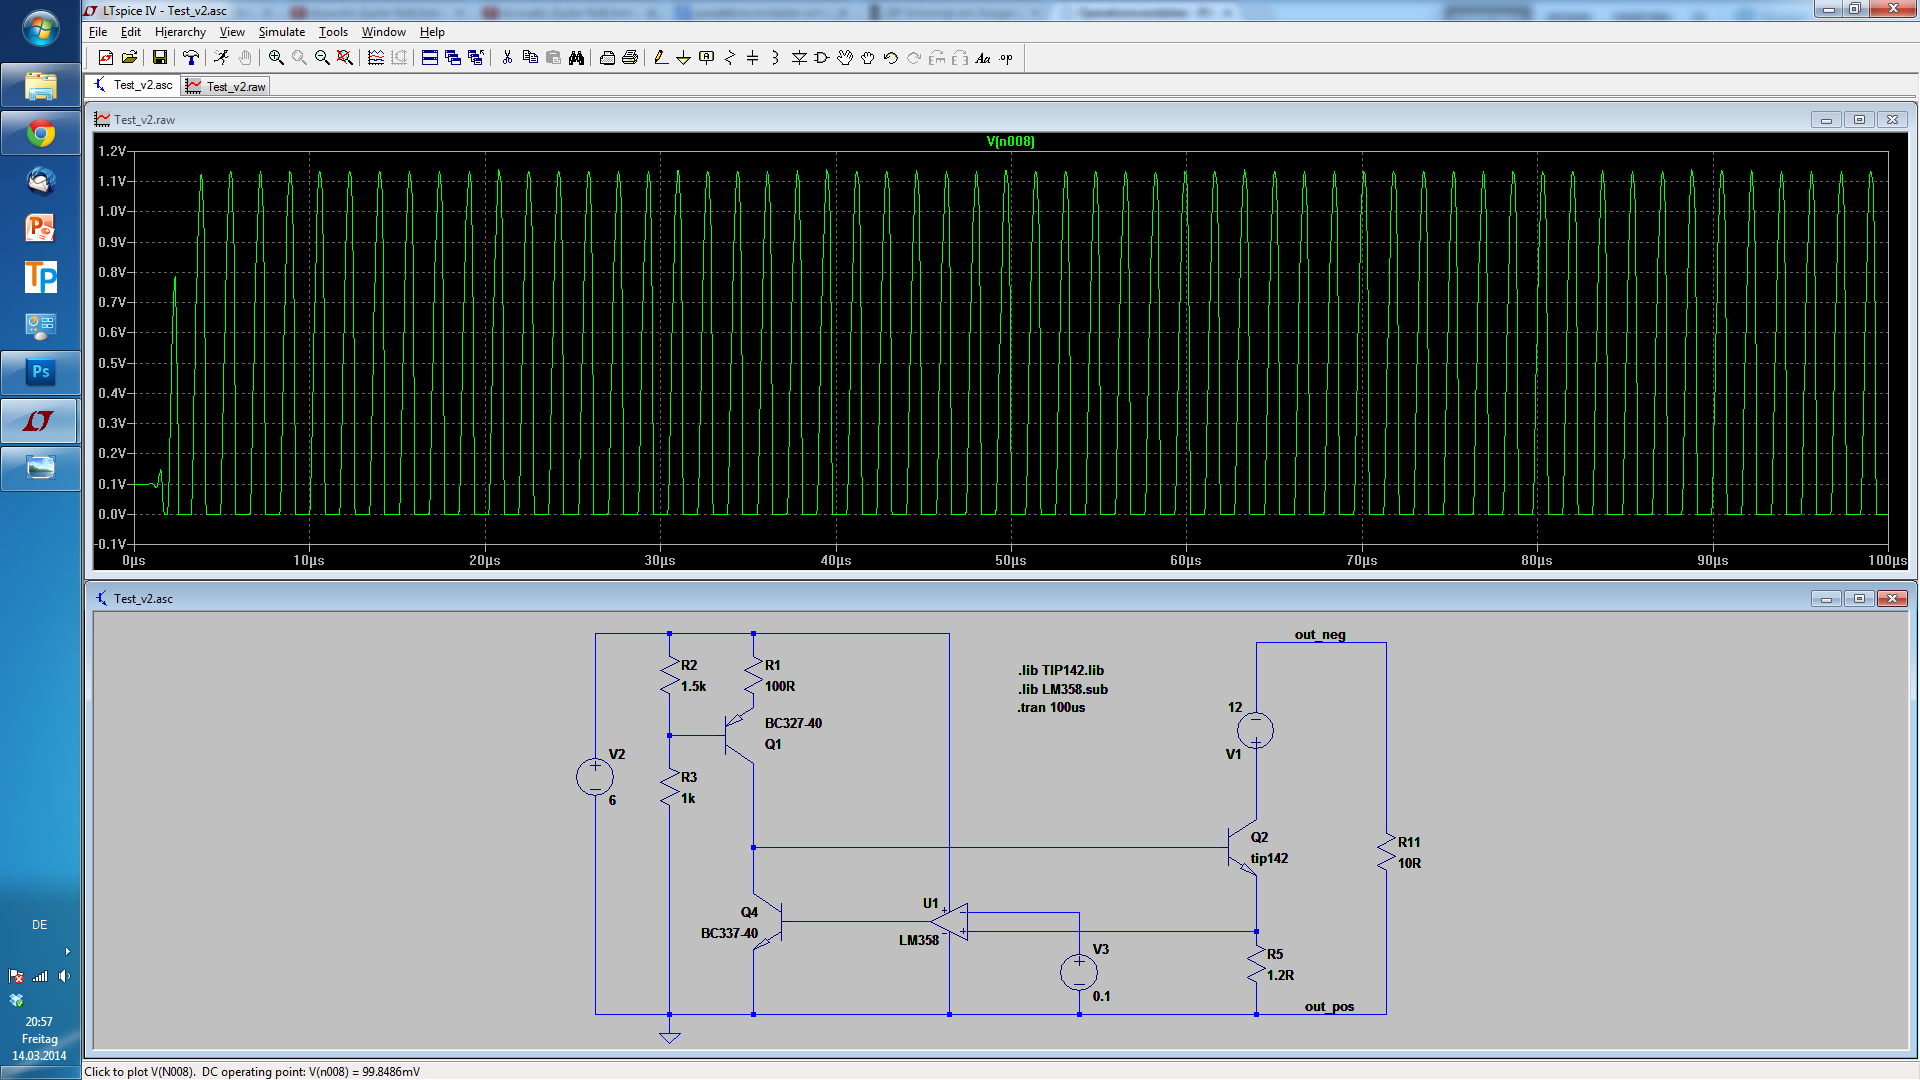The image size is (1920, 1080).
Task: Minimize the Test_v2.asc schematic window
Action: (1826, 599)
